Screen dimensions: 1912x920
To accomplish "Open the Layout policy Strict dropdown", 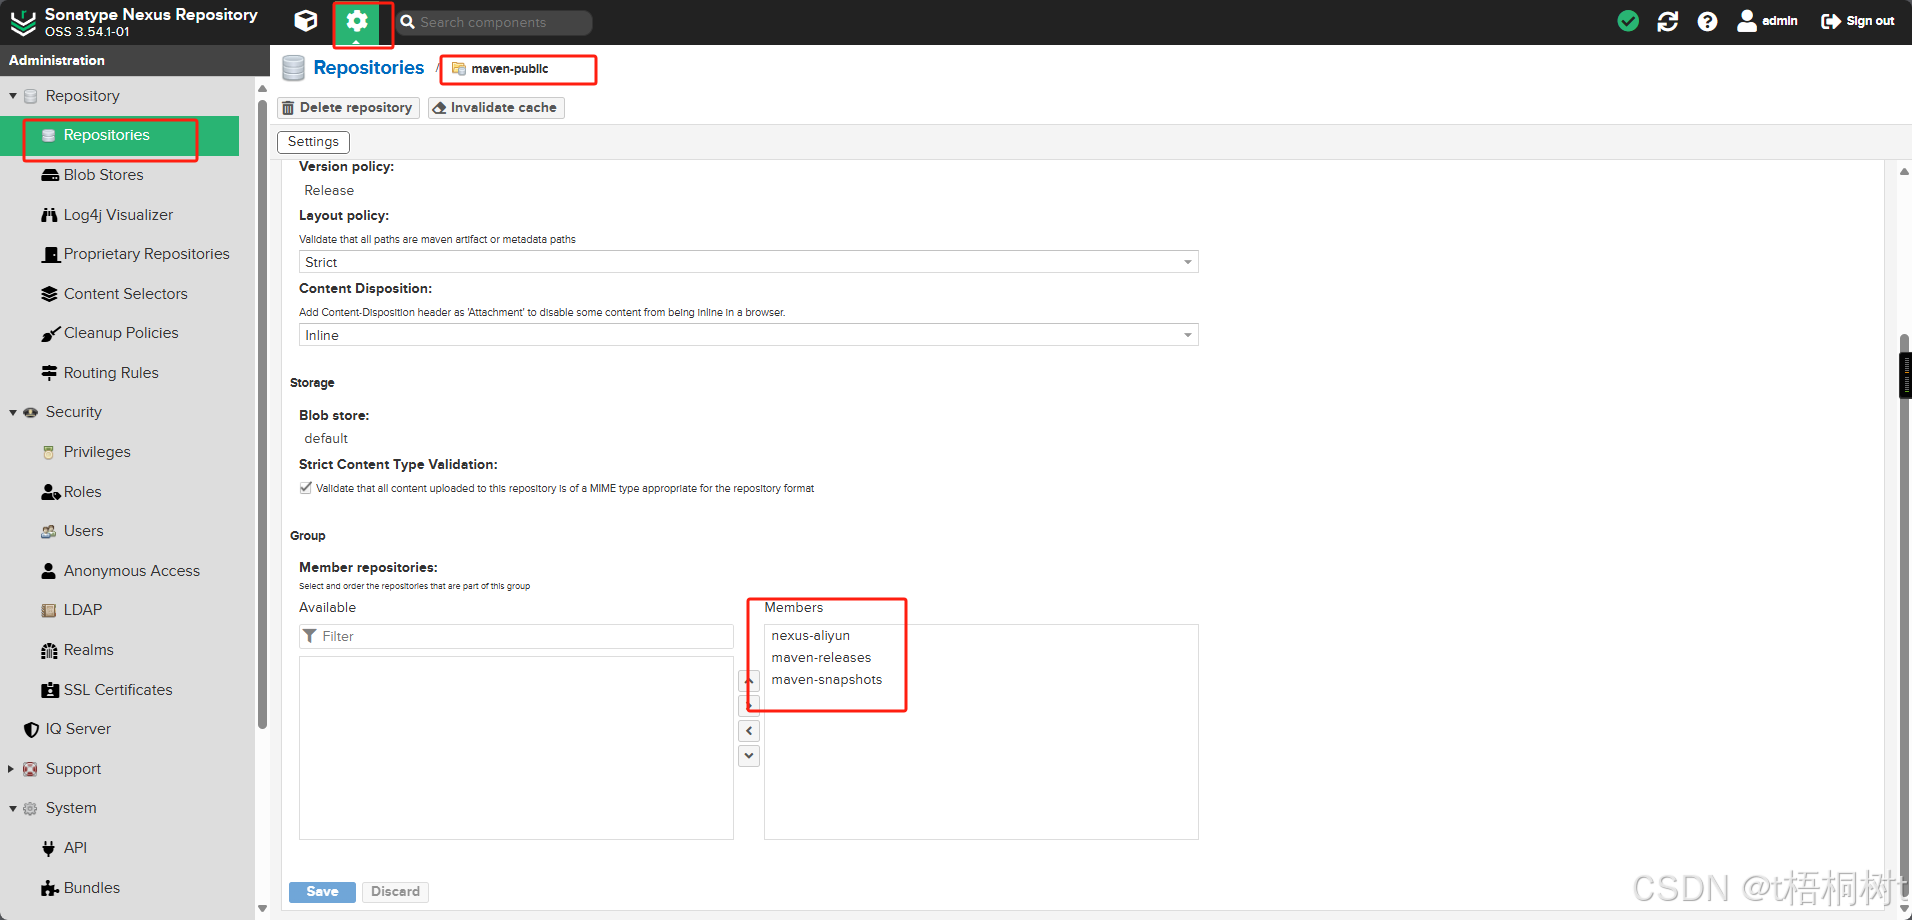I will 748,262.
